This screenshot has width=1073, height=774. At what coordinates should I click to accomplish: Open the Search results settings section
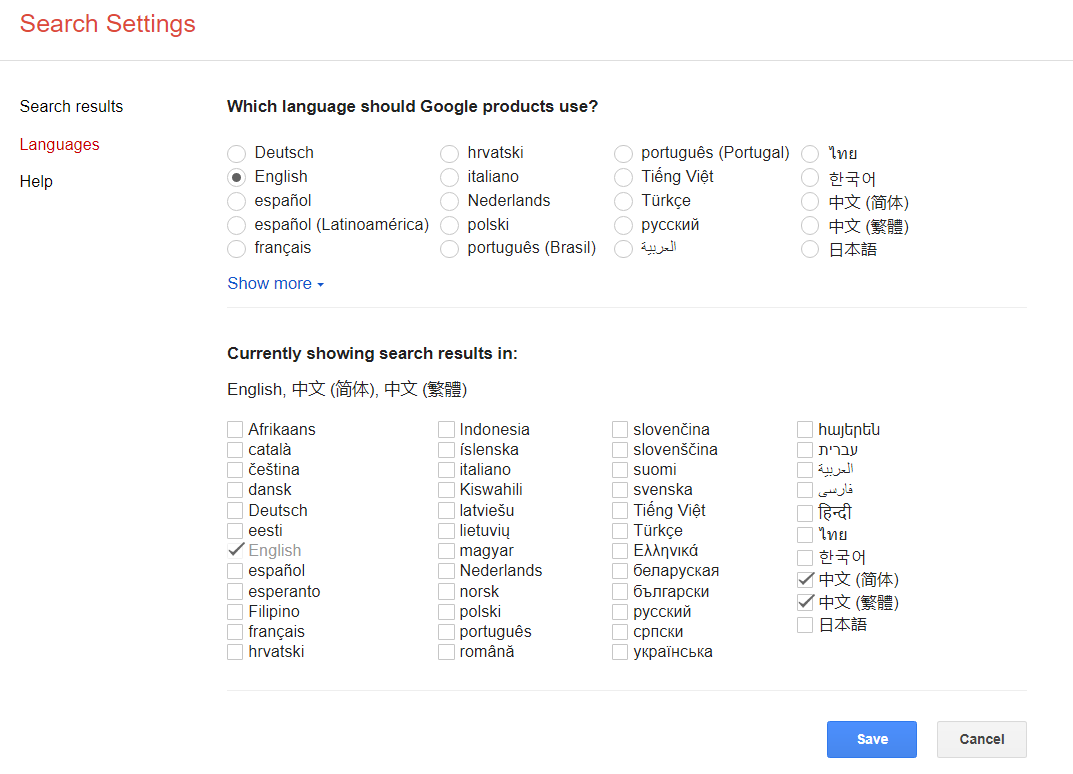pyautogui.click(x=71, y=106)
